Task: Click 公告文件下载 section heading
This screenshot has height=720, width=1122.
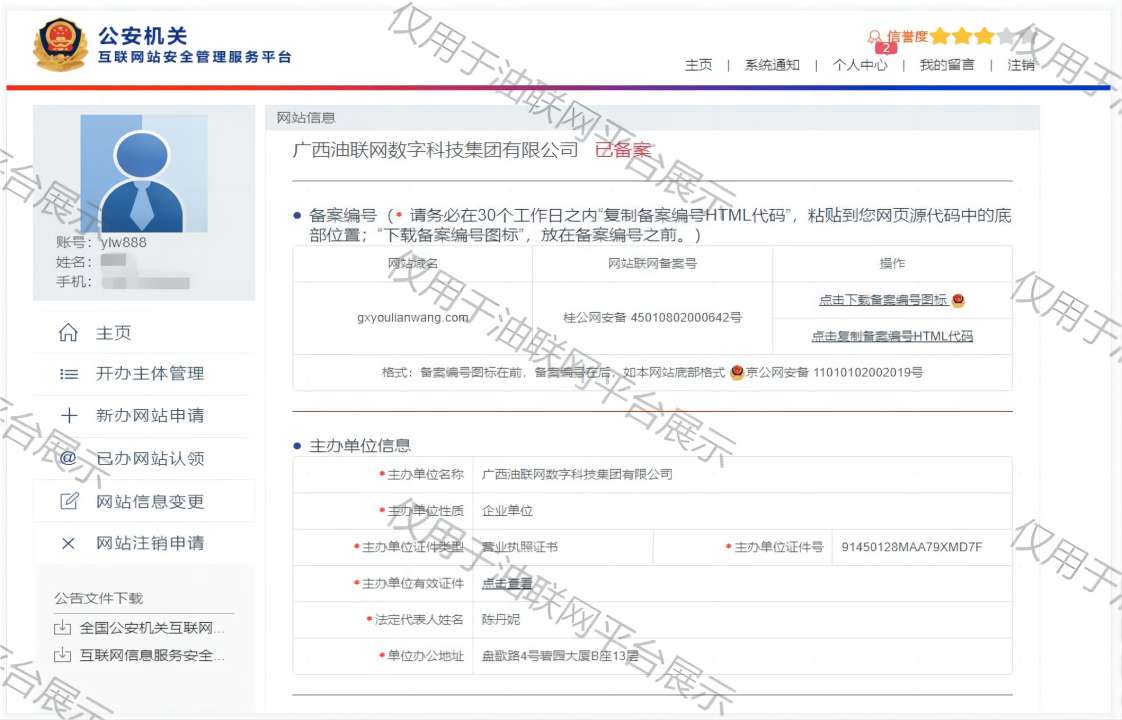Action: [x=99, y=598]
